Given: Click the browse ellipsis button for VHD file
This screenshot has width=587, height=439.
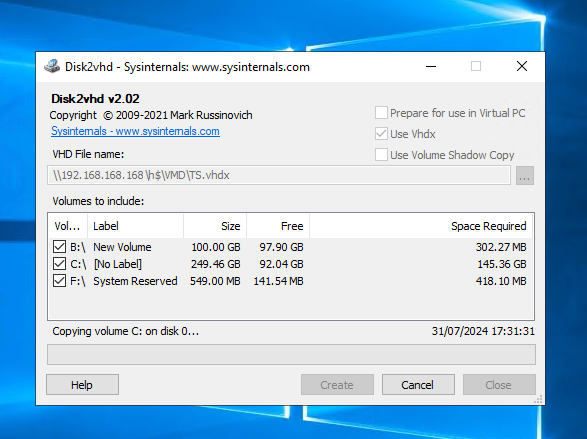Looking at the screenshot, I should 524,176.
